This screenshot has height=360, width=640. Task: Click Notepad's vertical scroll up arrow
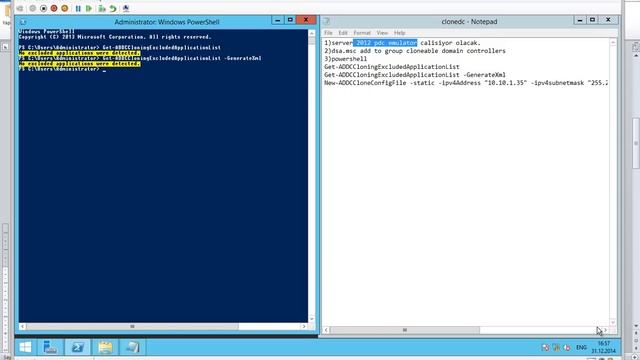point(613,42)
